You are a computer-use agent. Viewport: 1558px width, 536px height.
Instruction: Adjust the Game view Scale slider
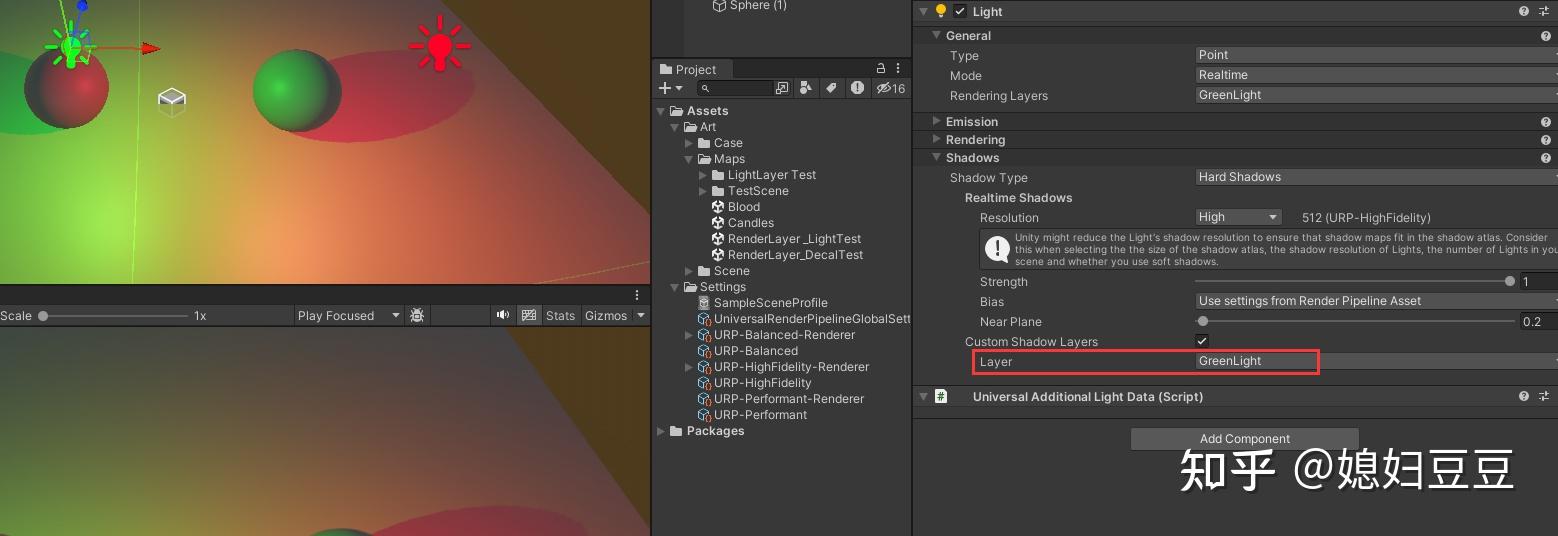(114, 316)
